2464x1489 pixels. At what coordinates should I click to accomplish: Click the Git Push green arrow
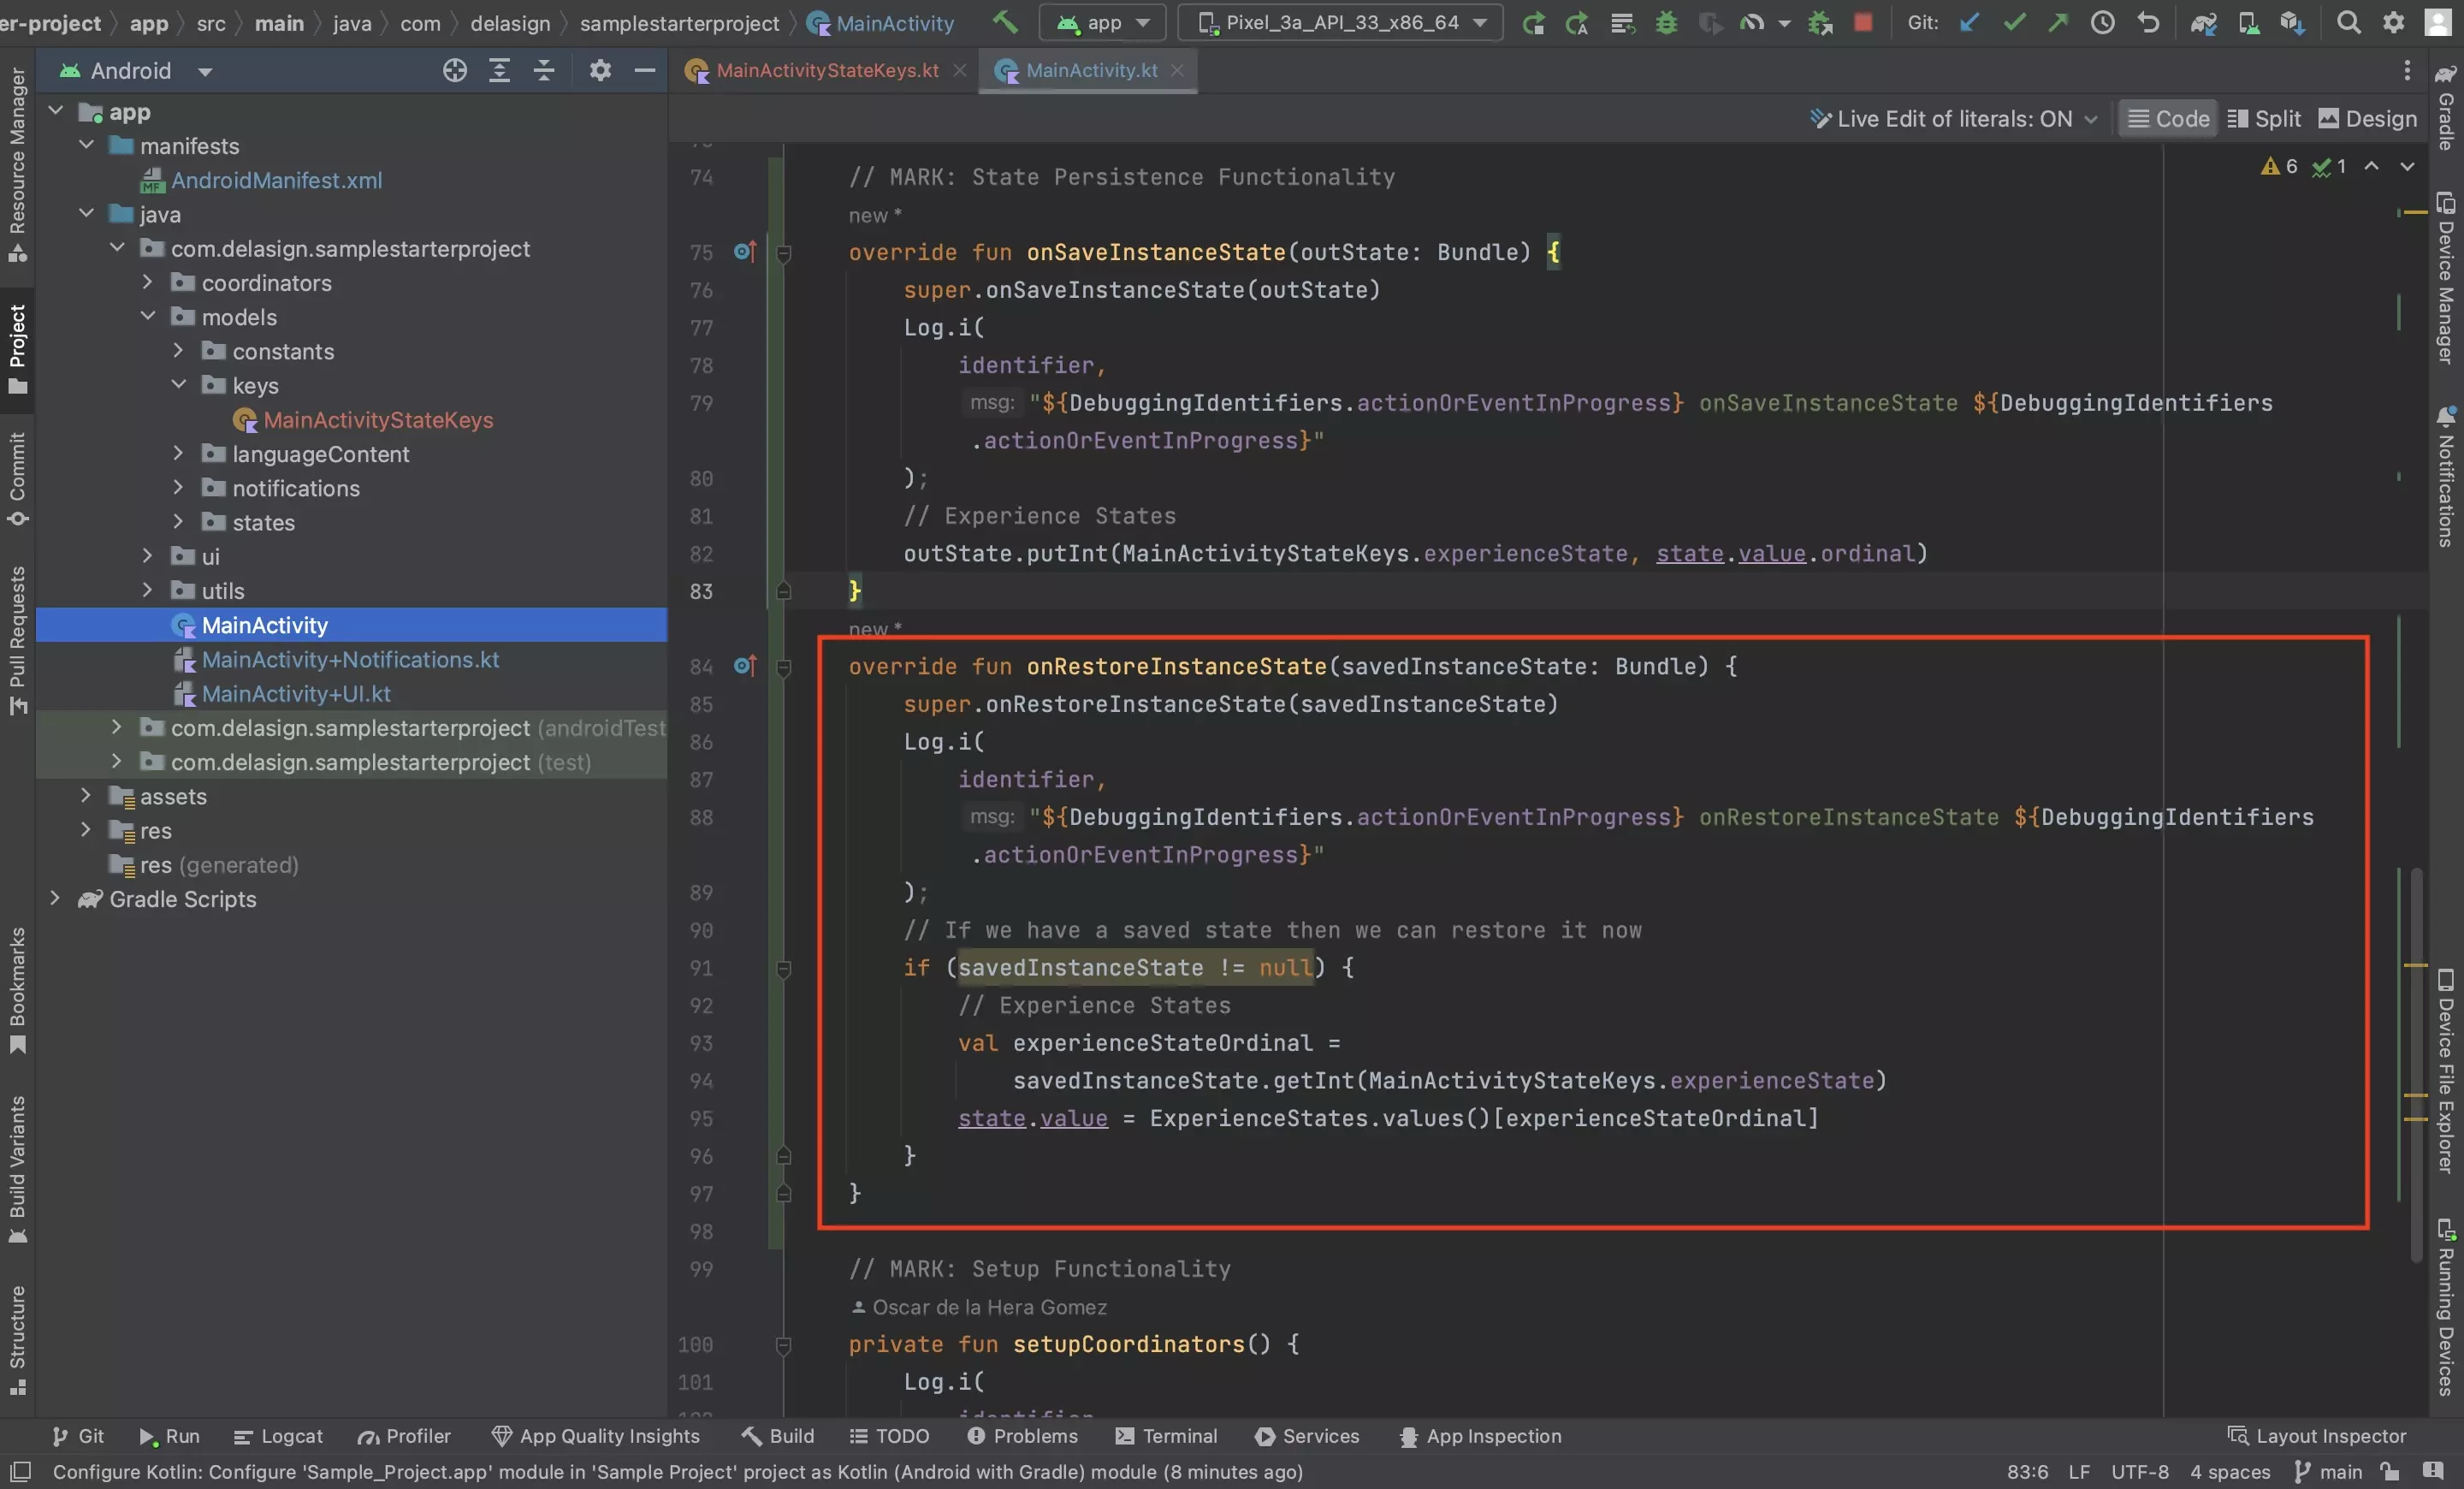tap(2058, 22)
